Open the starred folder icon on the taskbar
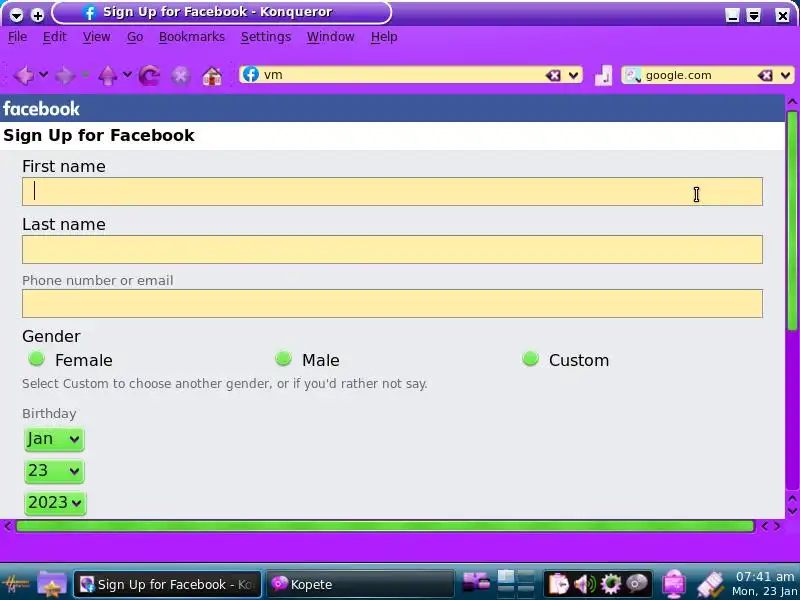Viewport: 800px width, 600px height. point(52,584)
